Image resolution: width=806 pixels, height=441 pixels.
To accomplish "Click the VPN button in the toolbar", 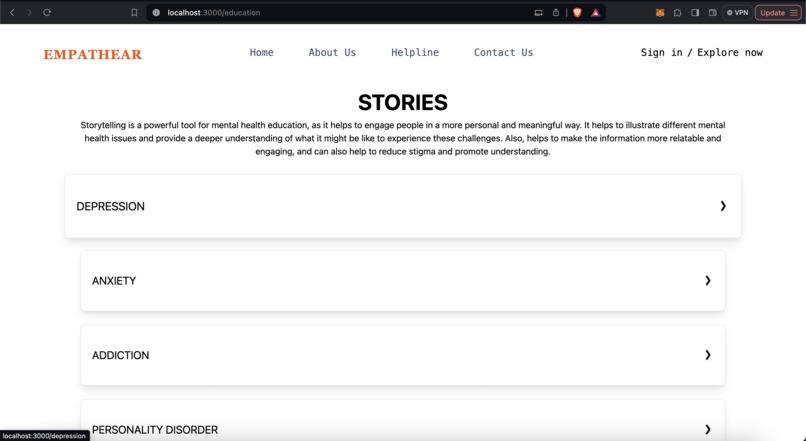I will [737, 12].
